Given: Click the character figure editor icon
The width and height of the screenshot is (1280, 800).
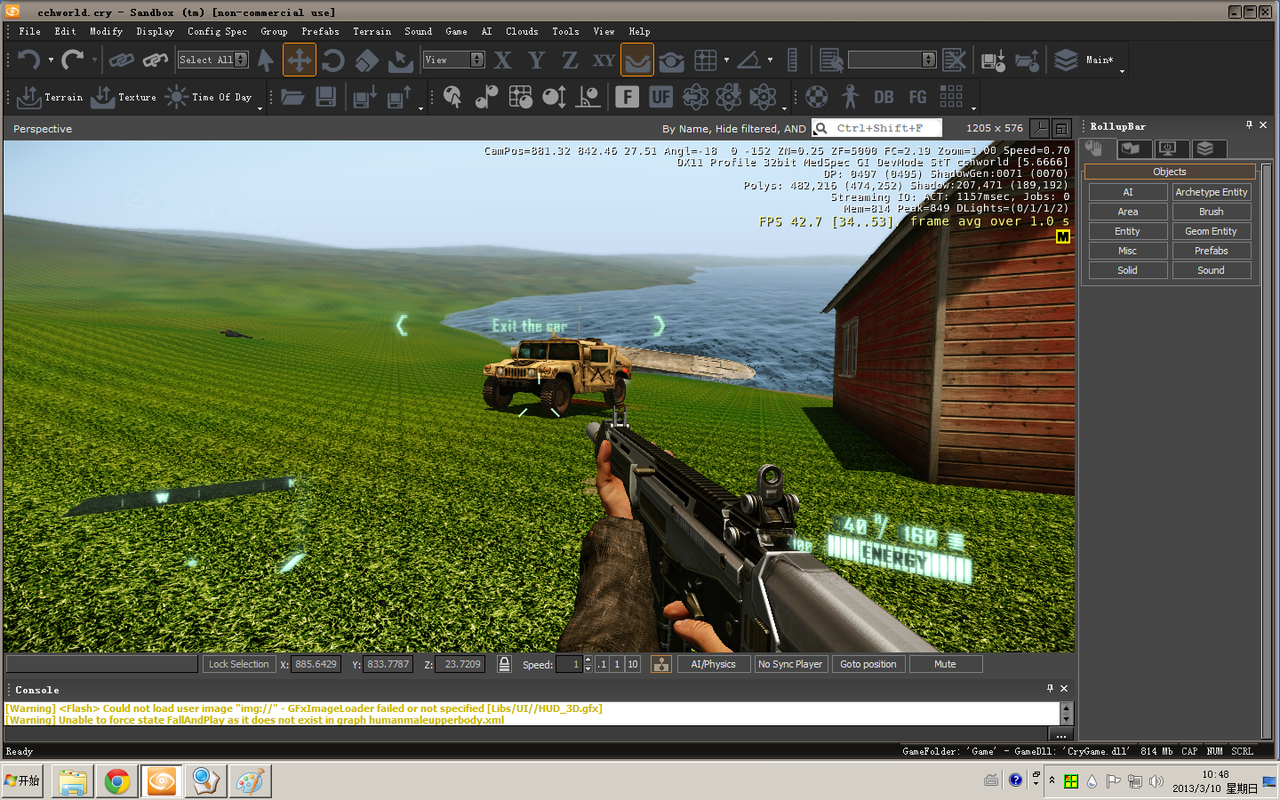Looking at the screenshot, I should point(850,97).
